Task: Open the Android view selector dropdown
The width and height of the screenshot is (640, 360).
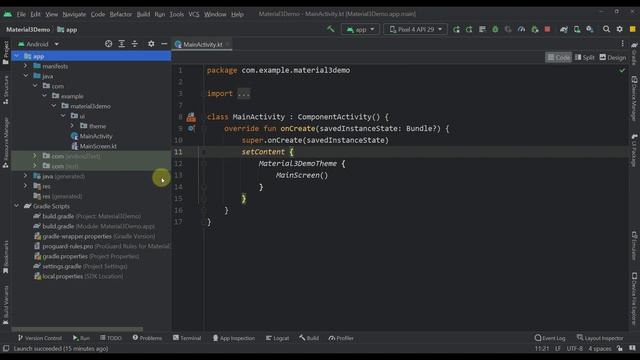Action: [38, 44]
